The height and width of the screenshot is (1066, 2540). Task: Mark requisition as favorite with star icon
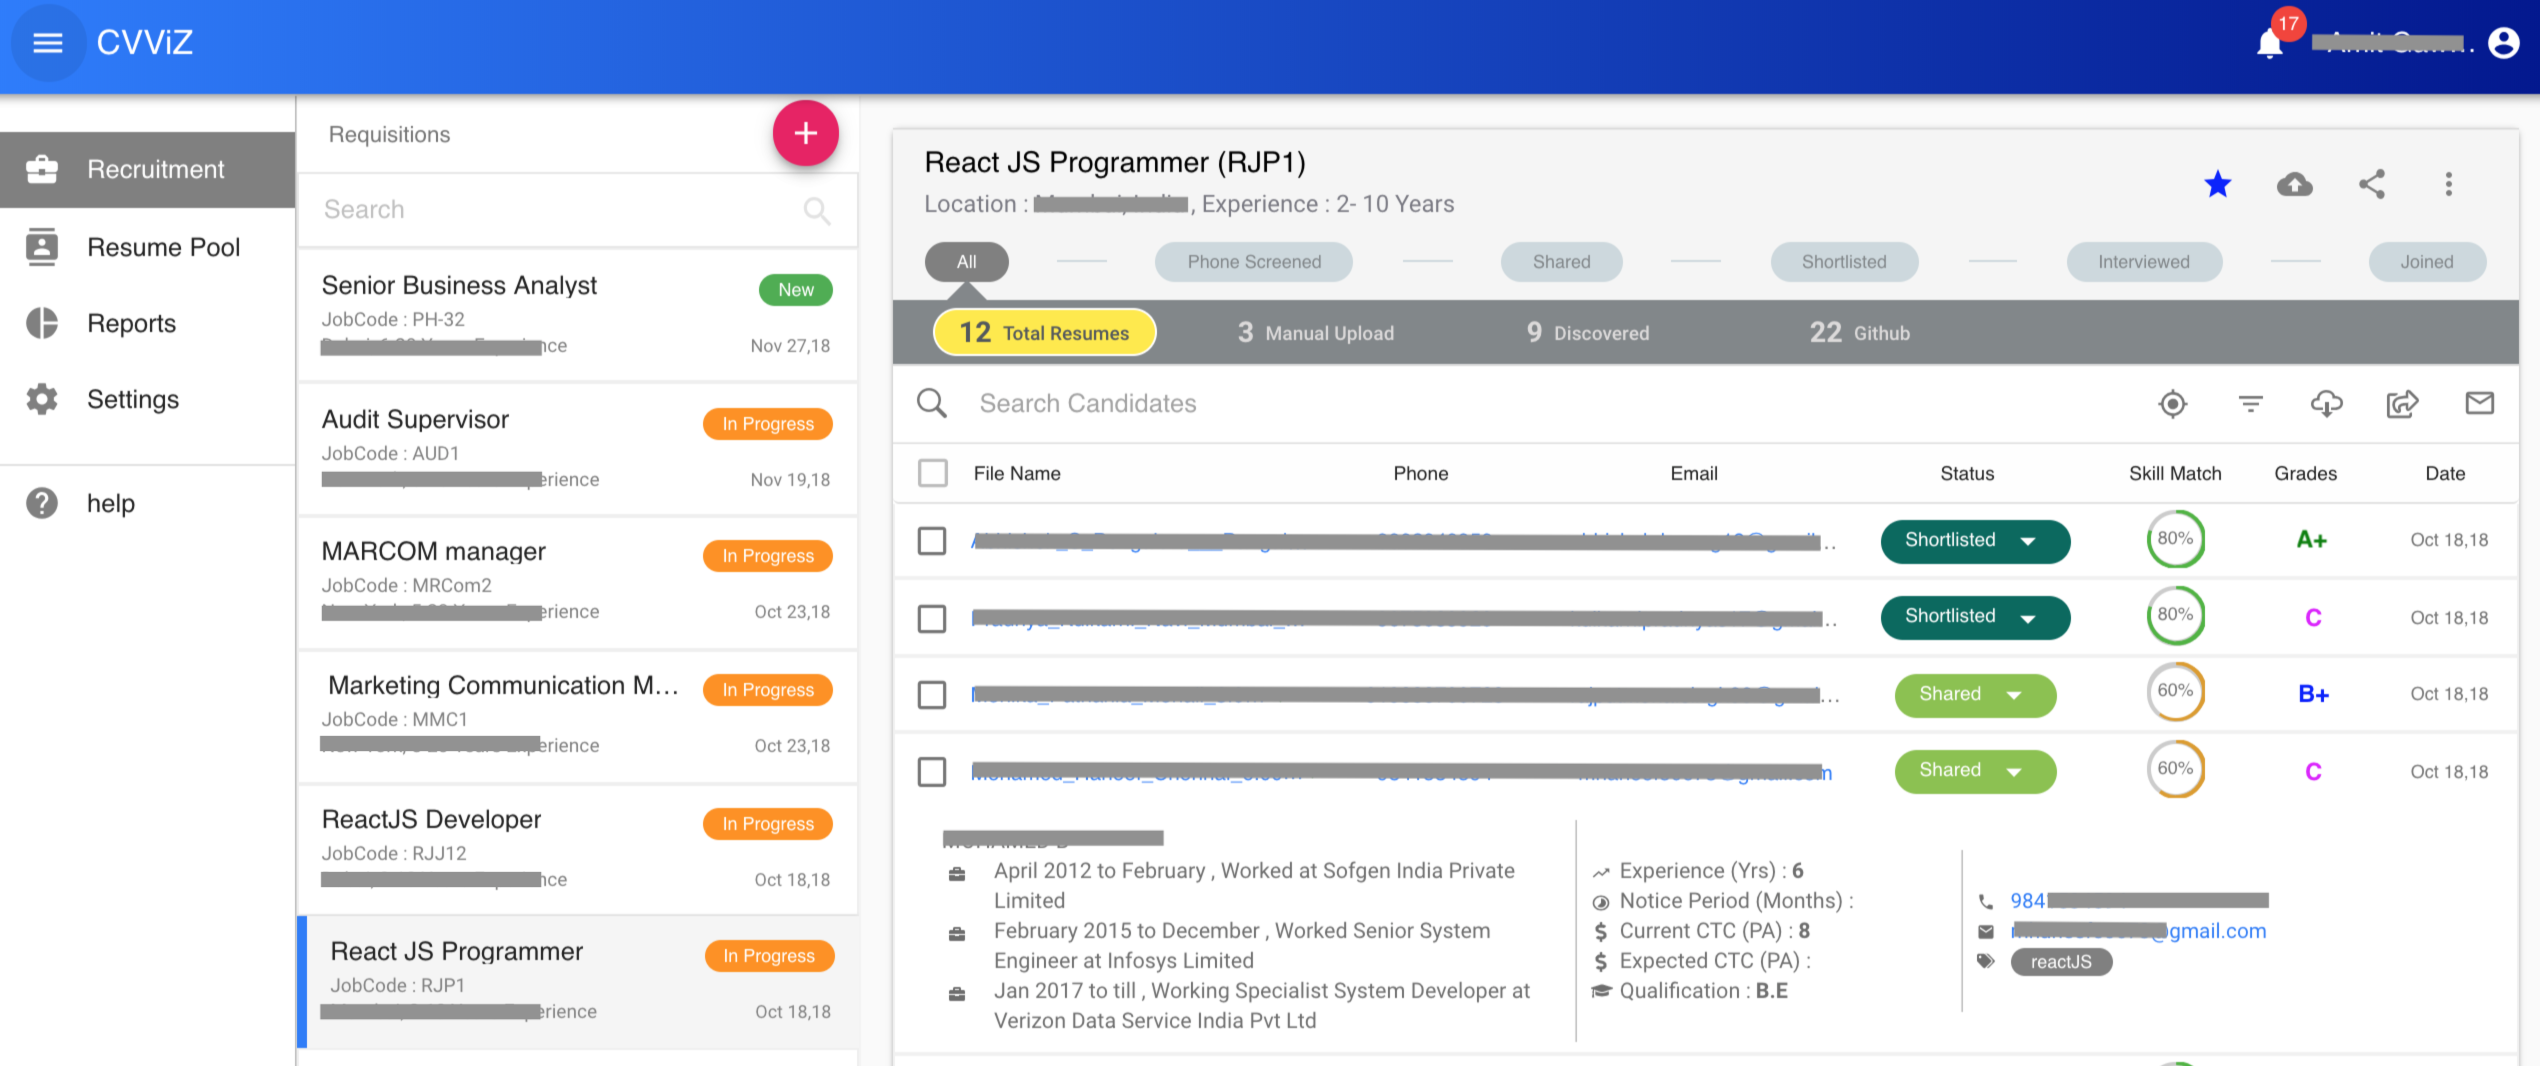click(x=2217, y=184)
